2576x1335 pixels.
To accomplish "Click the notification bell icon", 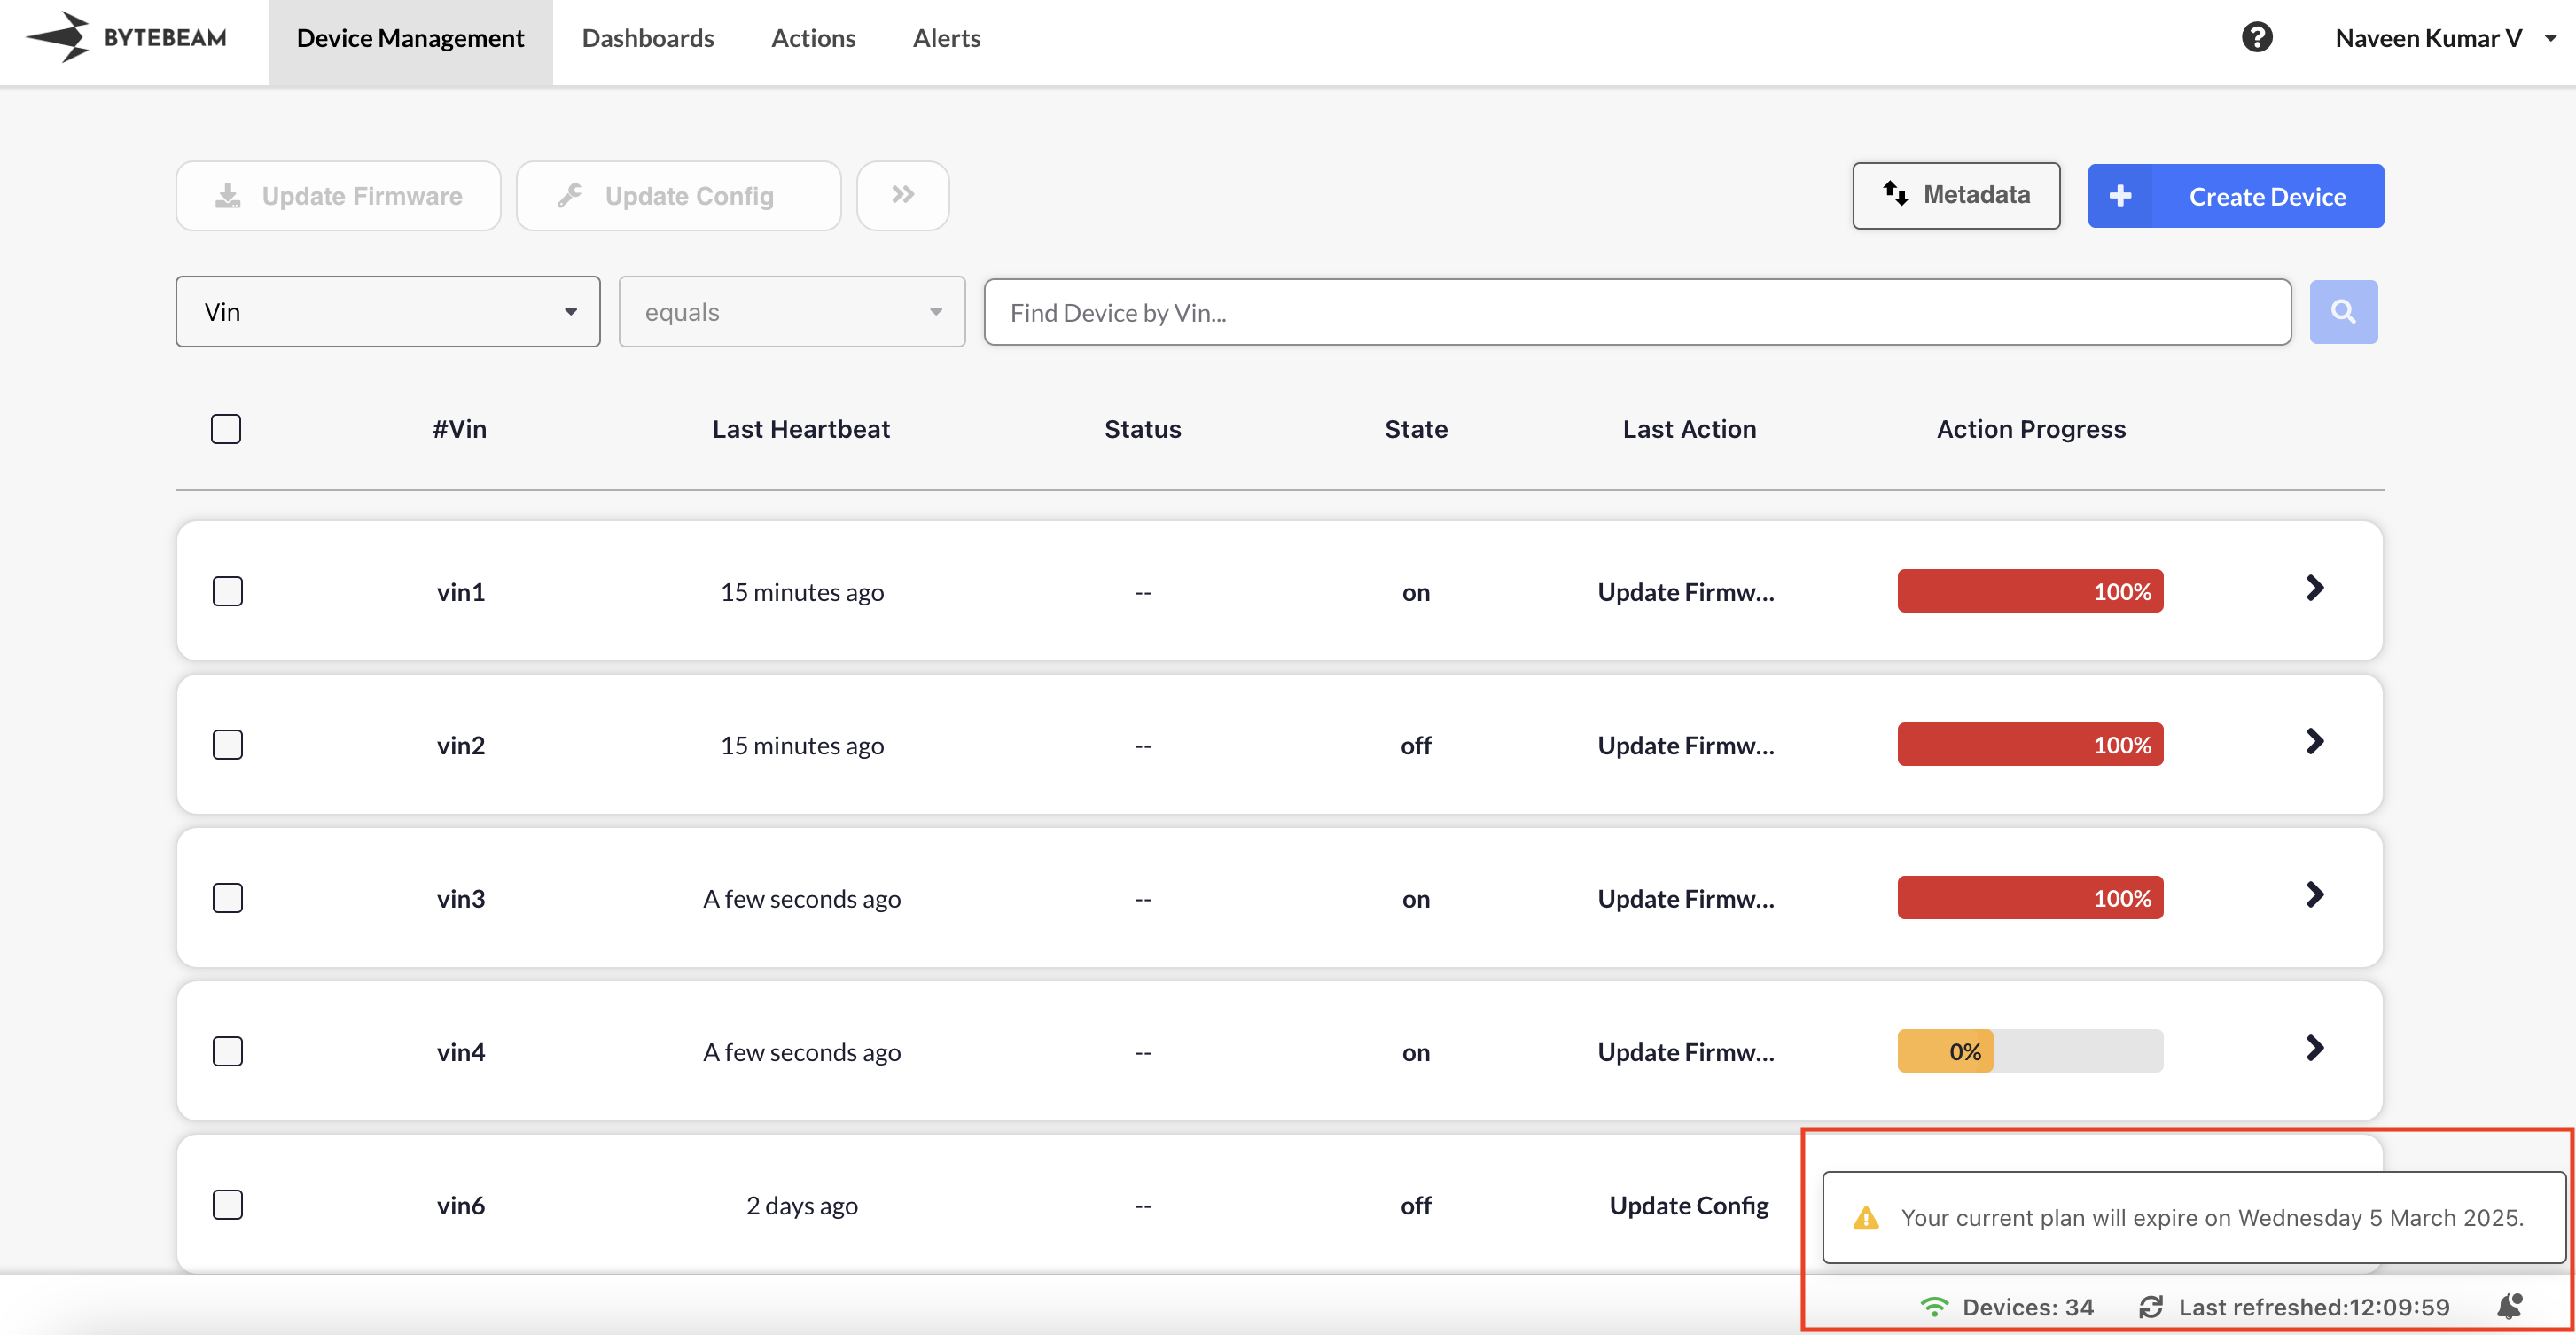I will pyautogui.click(x=2509, y=1306).
